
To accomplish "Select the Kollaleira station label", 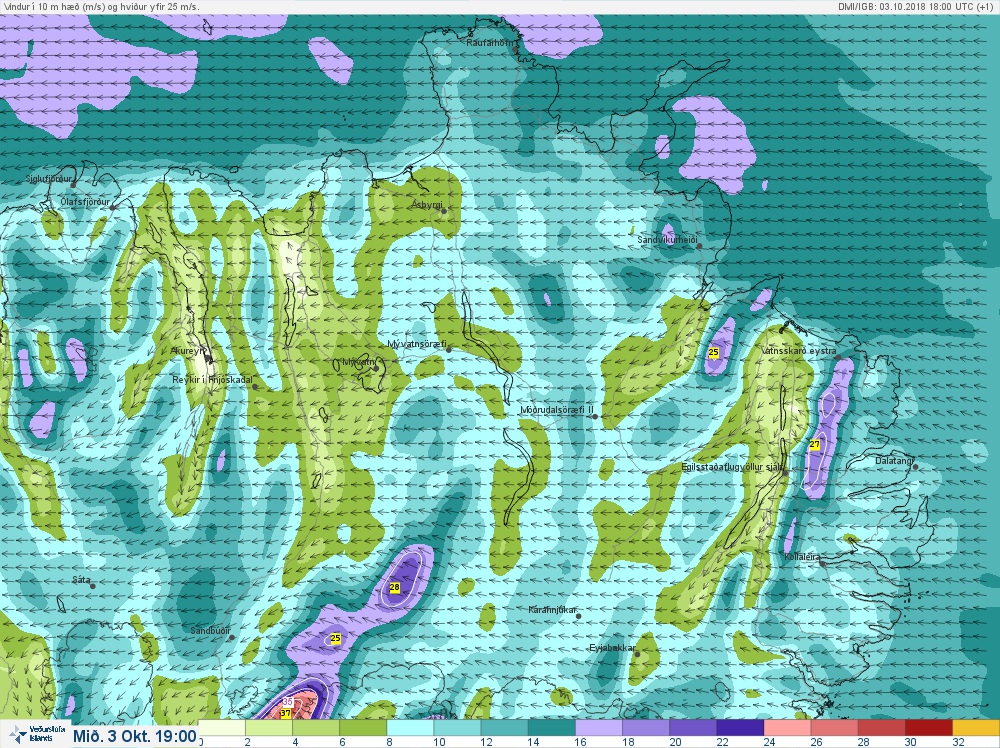I will point(802,557).
